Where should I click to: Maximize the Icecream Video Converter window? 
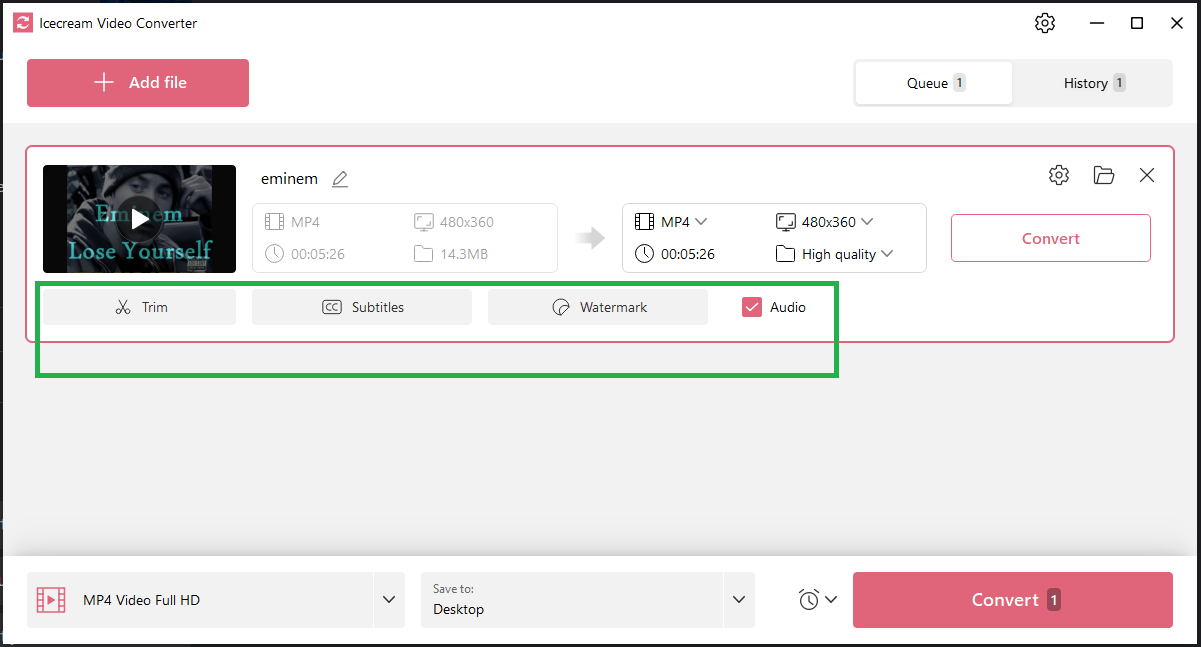1137,23
